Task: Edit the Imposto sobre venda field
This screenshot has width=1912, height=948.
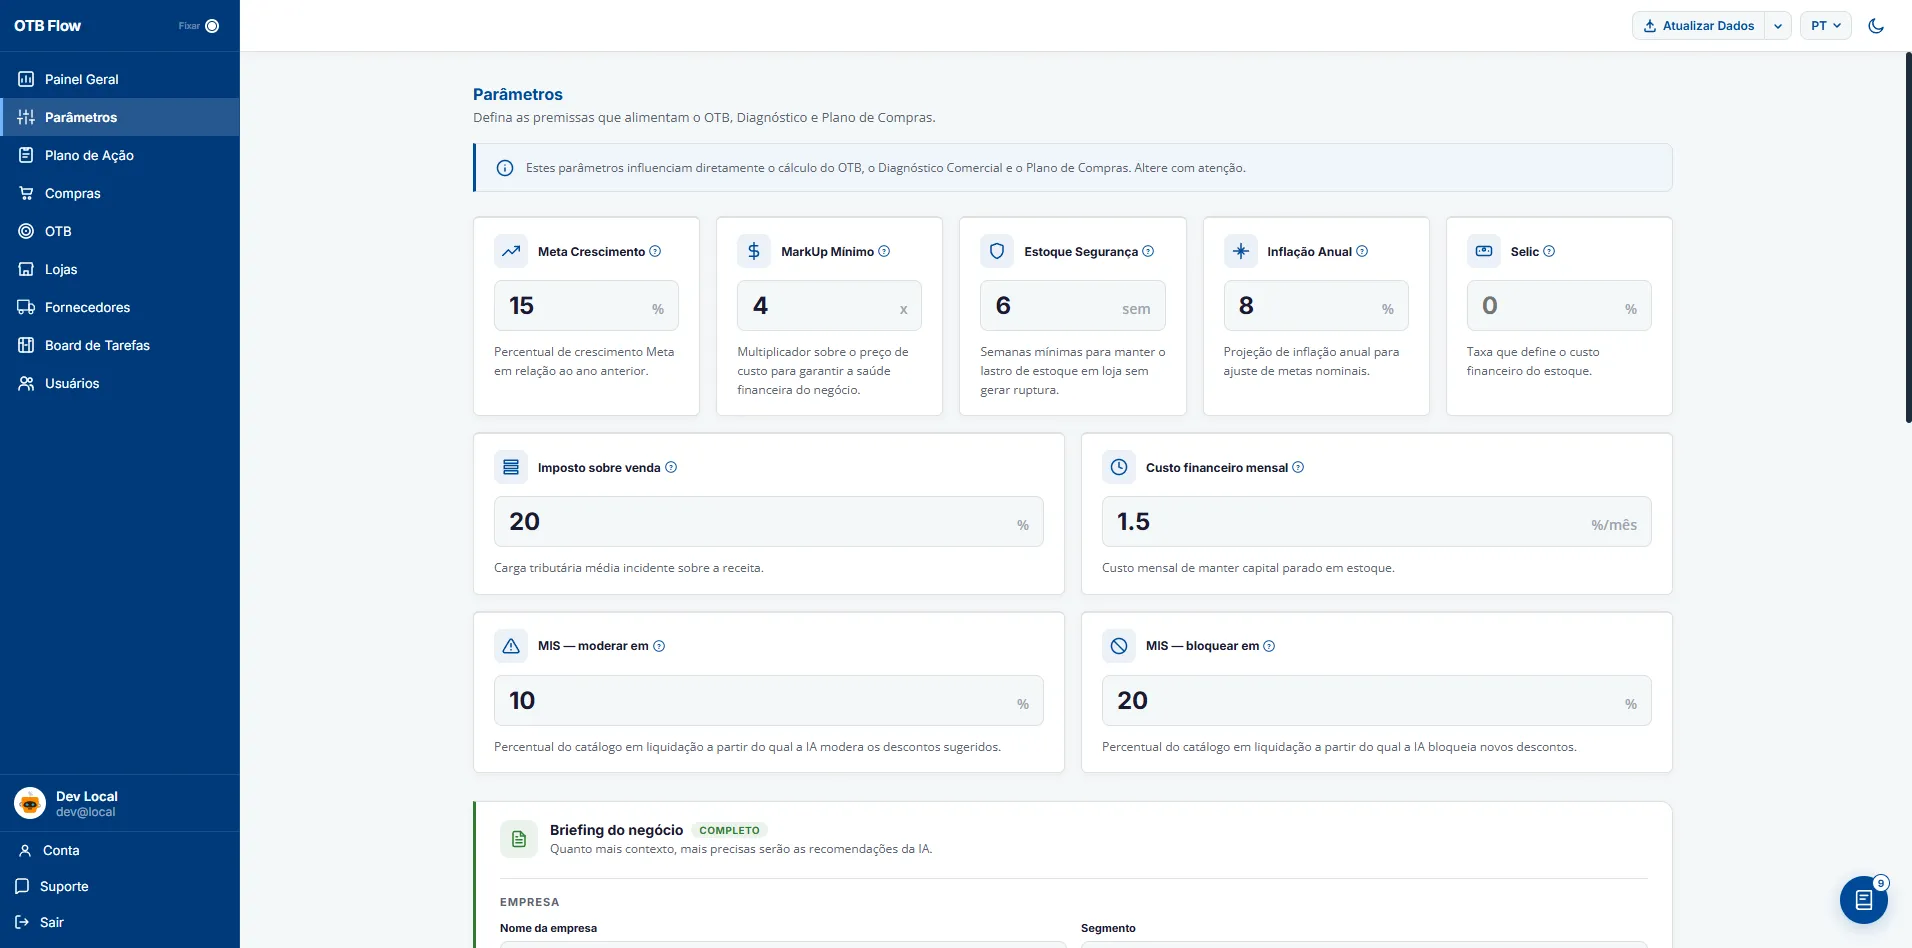Action: click(768, 522)
